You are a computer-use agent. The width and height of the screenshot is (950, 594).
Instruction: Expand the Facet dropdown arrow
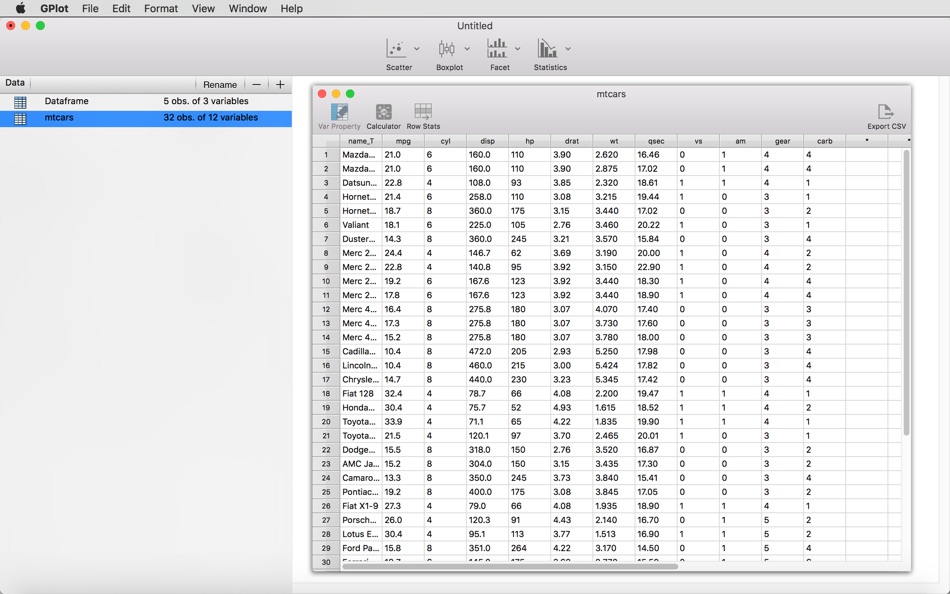pos(517,48)
